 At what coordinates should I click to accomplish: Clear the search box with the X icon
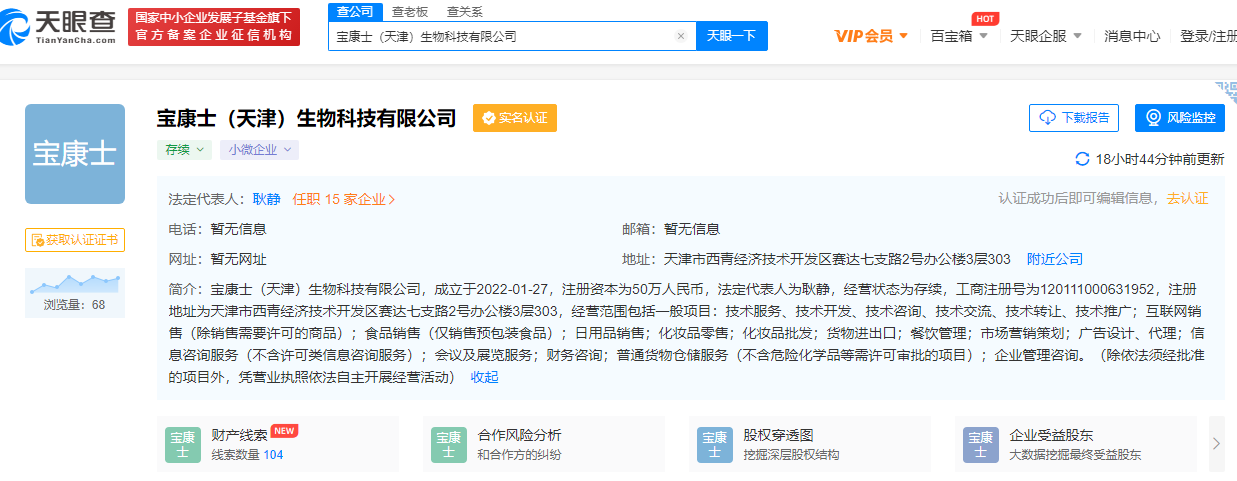click(681, 36)
